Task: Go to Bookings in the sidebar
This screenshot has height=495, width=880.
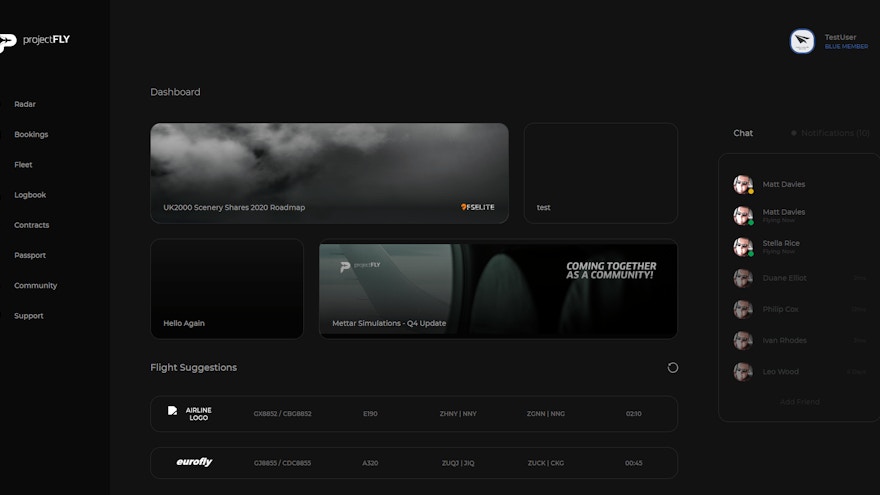Action: click(31, 134)
